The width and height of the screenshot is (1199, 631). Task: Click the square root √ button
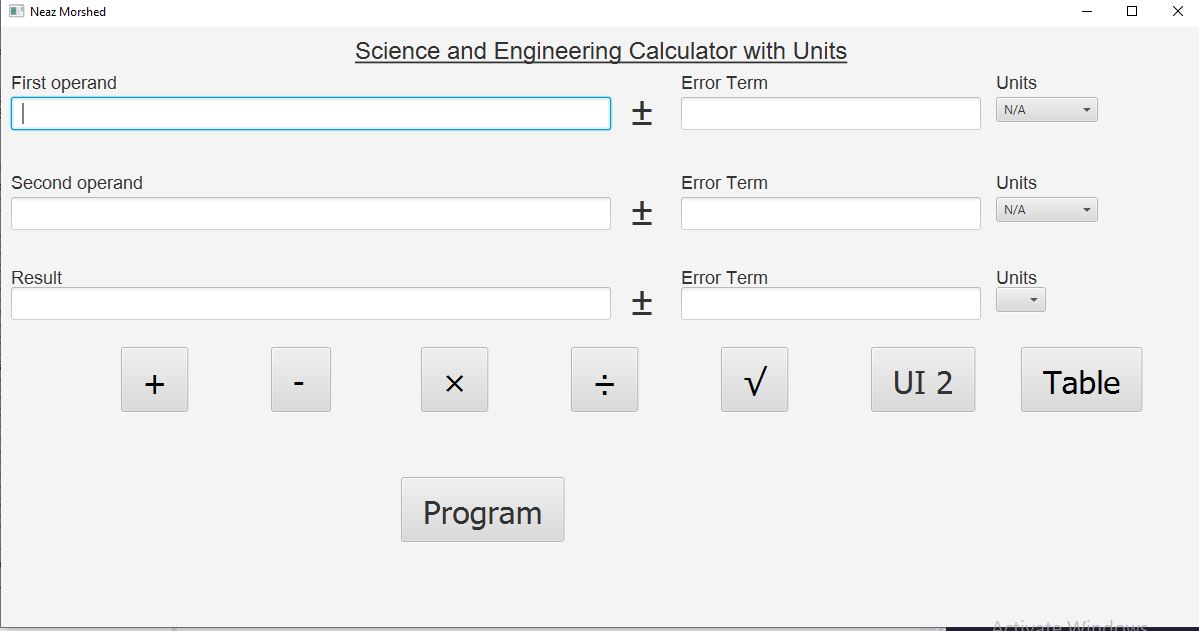754,379
